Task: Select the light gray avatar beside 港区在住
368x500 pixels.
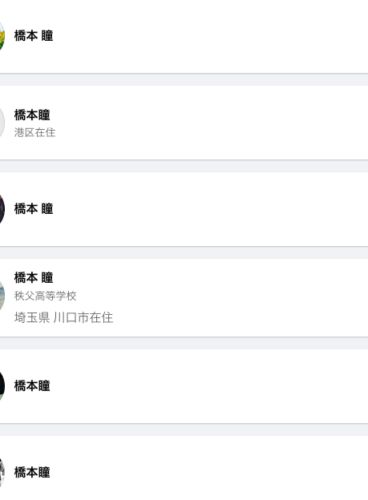Action: tap(2, 123)
